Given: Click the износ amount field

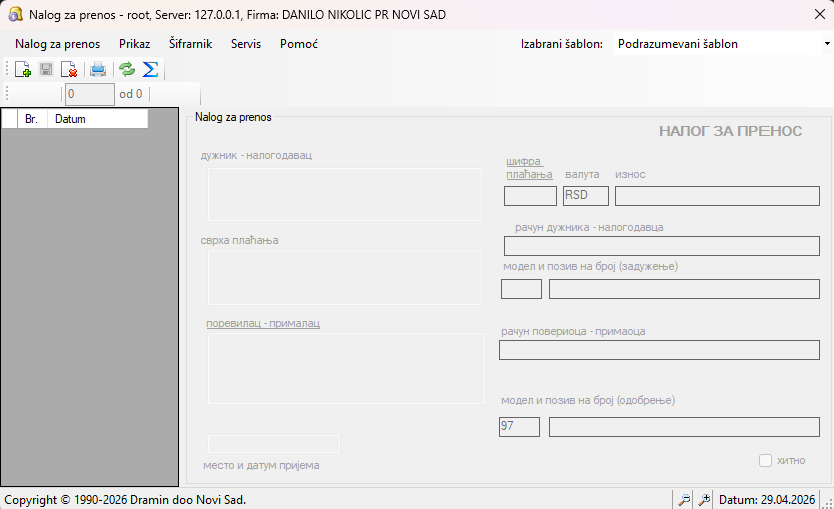Looking at the screenshot, I should coord(718,196).
